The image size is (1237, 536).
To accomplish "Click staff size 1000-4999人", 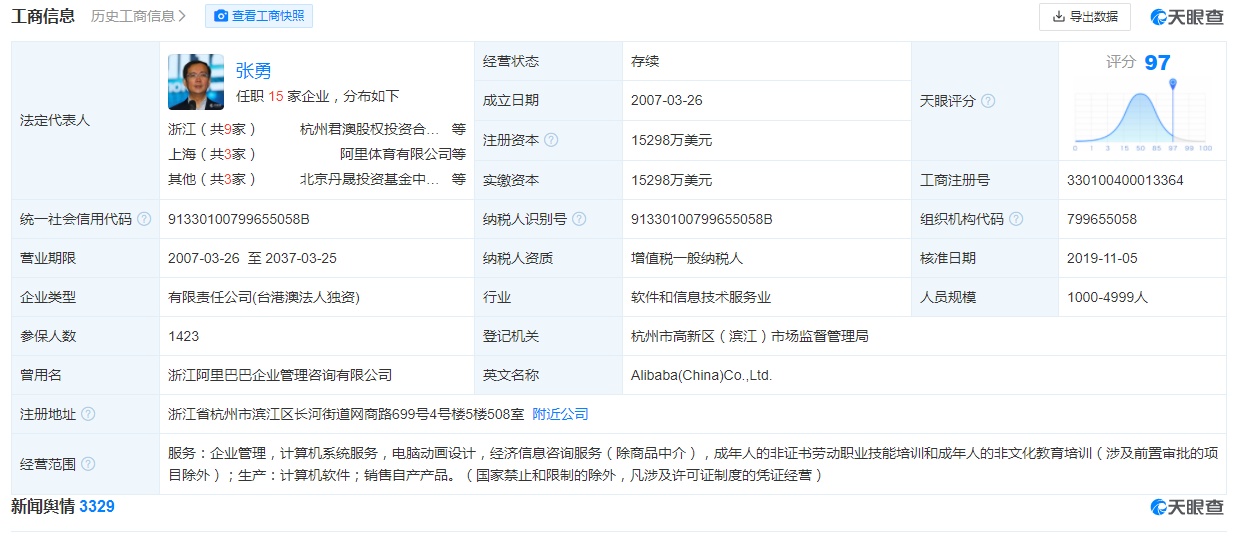I will point(1107,297).
